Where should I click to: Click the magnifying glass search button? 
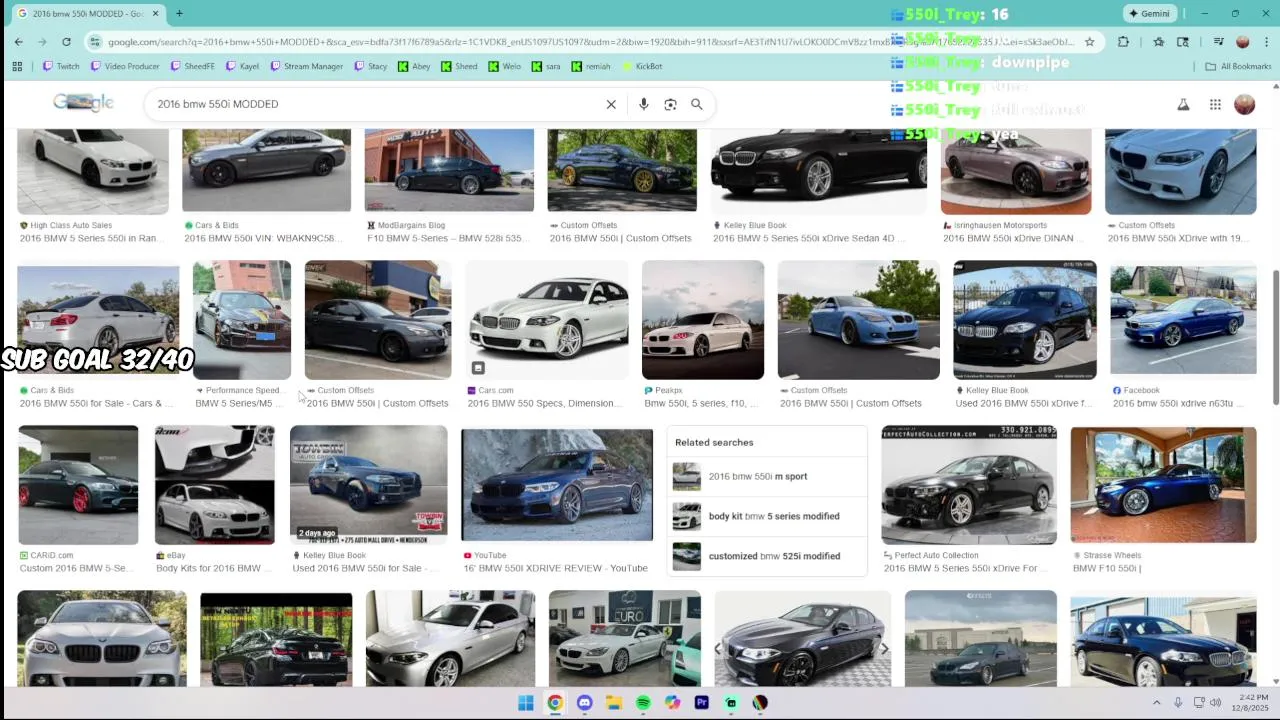pos(697,104)
